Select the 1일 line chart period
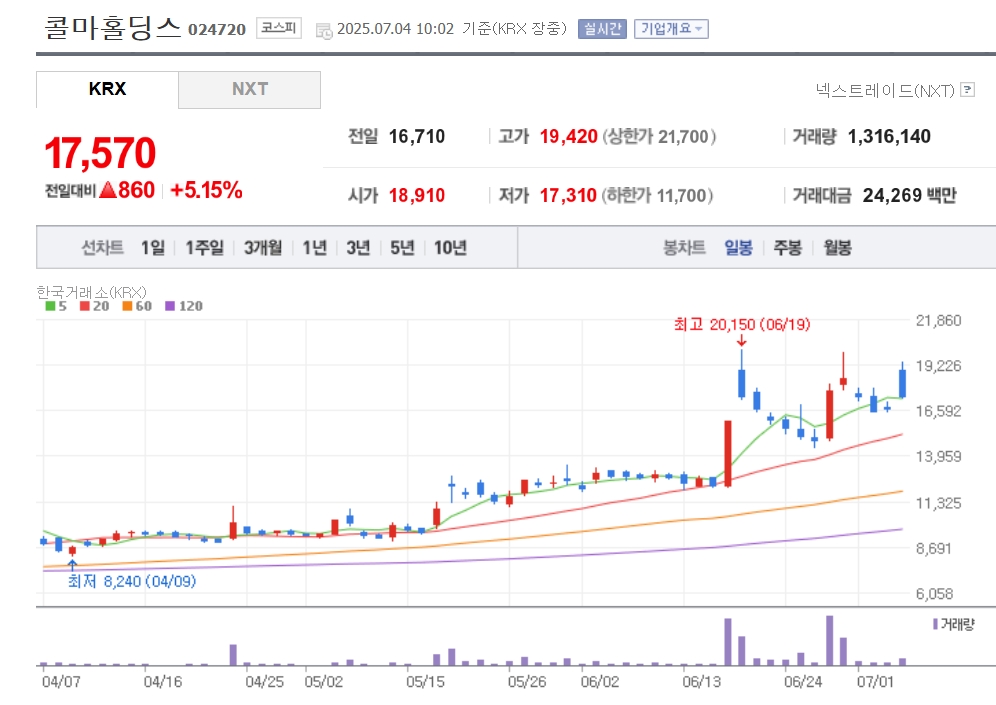Image resolution: width=996 pixels, height=705 pixels. [x=152, y=247]
